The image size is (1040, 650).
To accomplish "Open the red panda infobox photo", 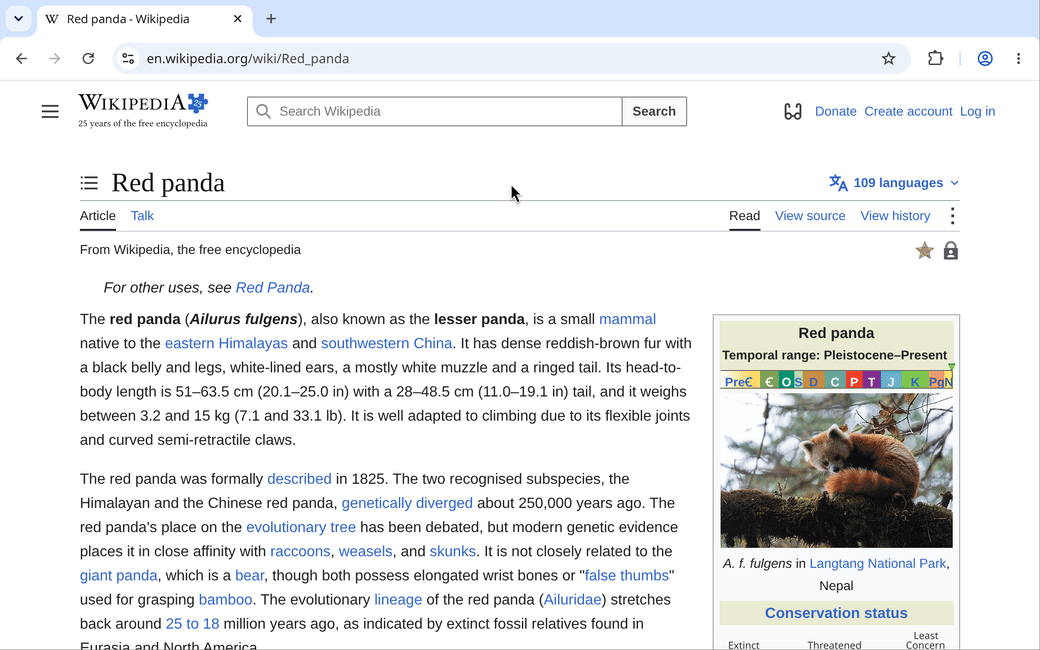I will [x=836, y=470].
